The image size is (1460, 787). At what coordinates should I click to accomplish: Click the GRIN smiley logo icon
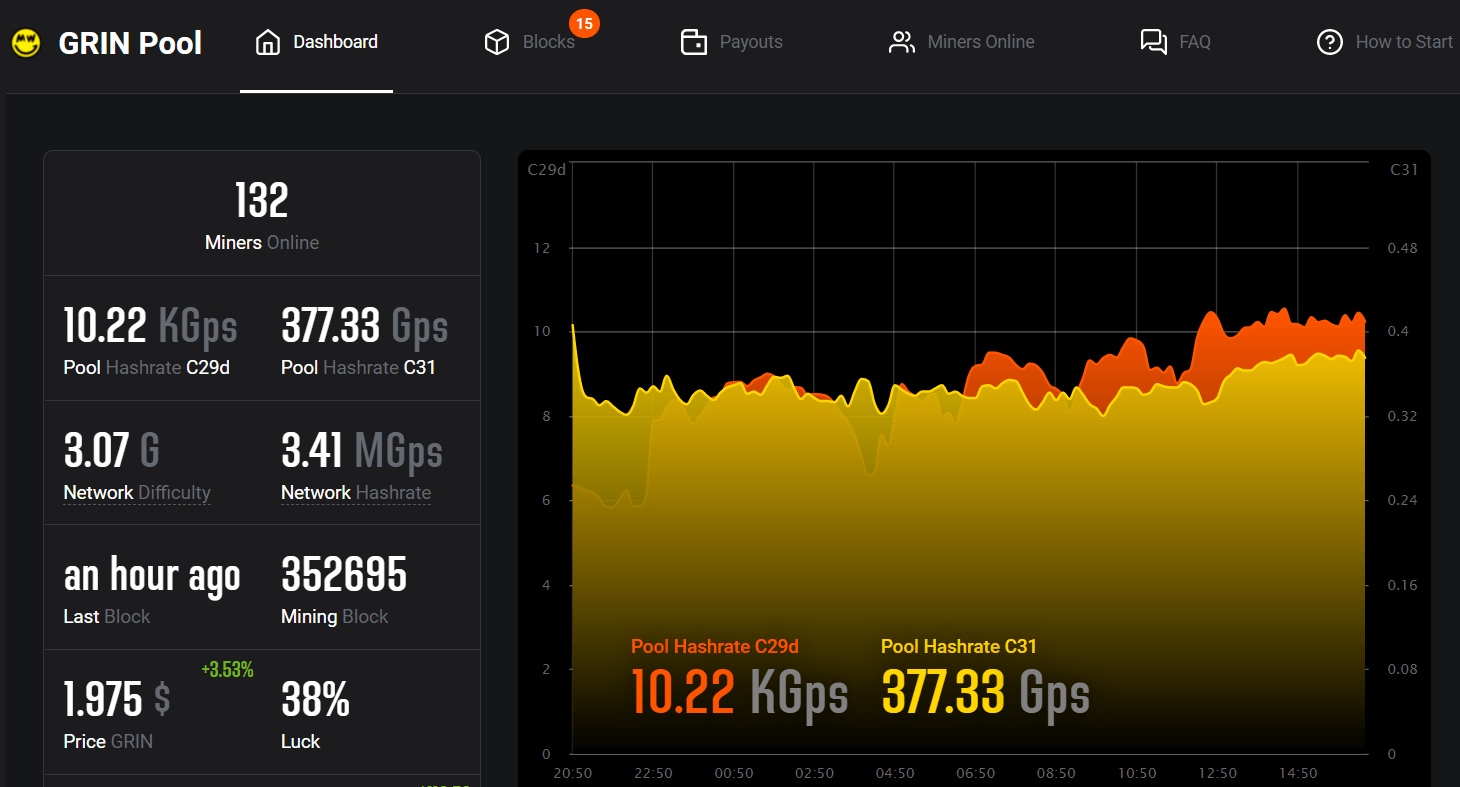[x=26, y=43]
